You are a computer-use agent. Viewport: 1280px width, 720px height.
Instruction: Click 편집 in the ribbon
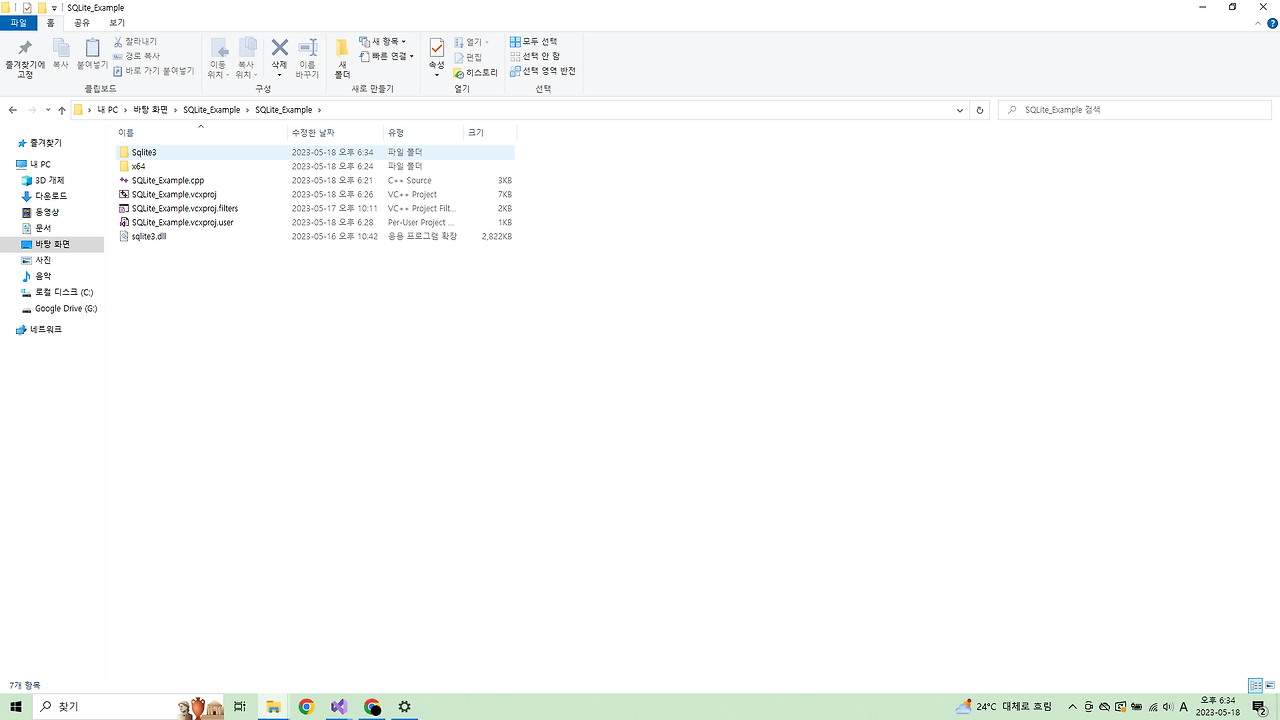[x=467, y=57]
